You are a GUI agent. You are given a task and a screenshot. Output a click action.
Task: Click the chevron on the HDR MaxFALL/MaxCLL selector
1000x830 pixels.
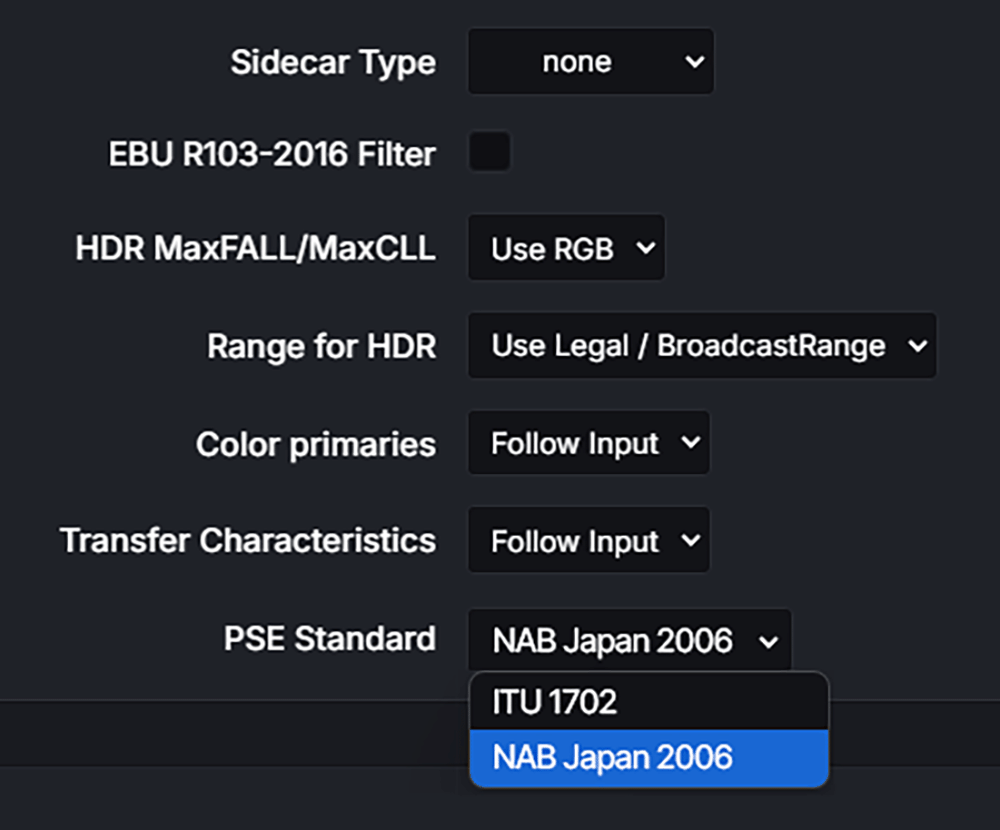point(644,248)
